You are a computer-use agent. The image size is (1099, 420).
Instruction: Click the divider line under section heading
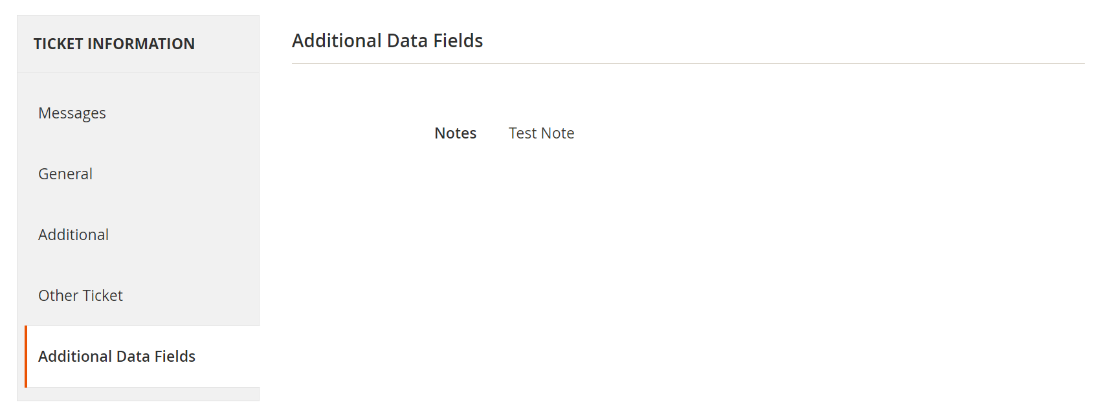point(688,64)
